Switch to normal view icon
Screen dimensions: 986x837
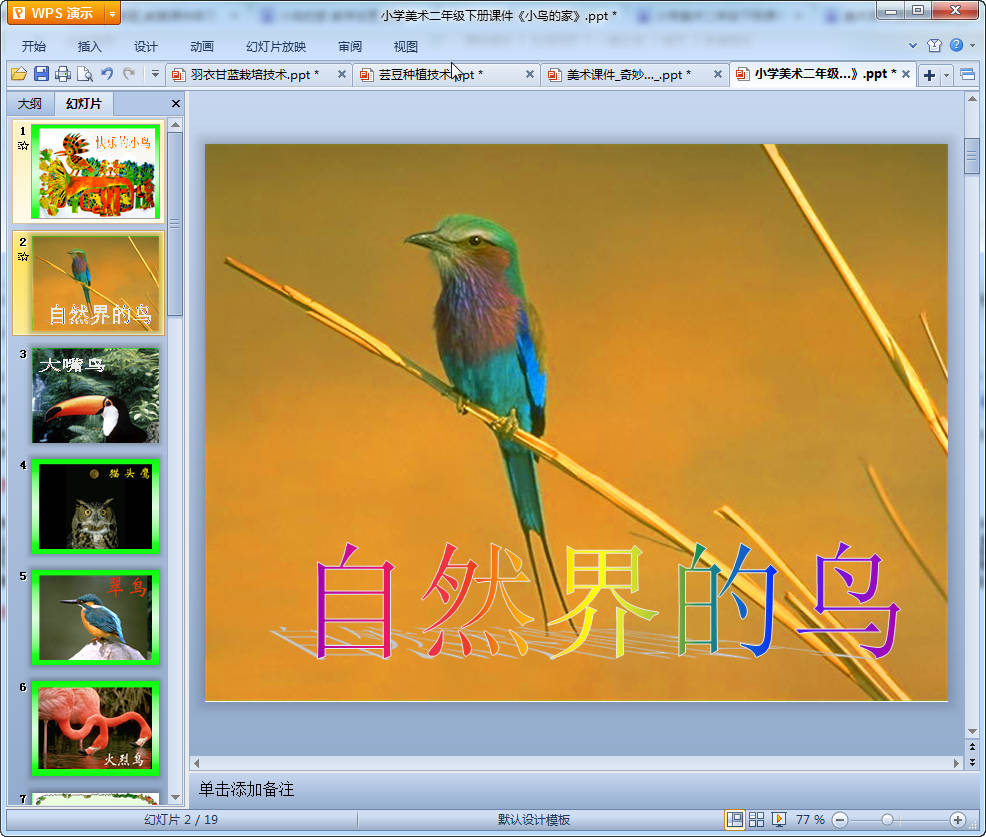pyautogui.click(x=734, y=819)
